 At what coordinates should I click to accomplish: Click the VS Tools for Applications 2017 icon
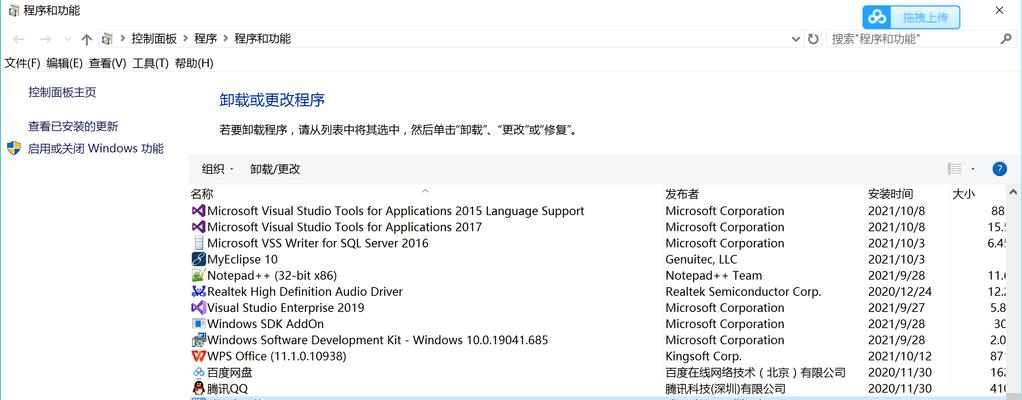tap(199, 227)
